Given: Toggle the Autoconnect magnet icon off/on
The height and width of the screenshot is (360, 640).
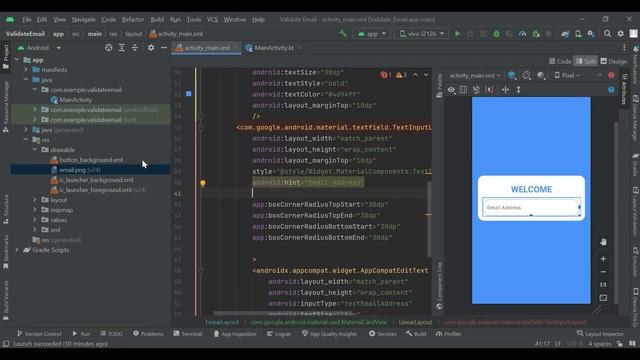Looking at the screenshot, I should [x=476, y=90].
